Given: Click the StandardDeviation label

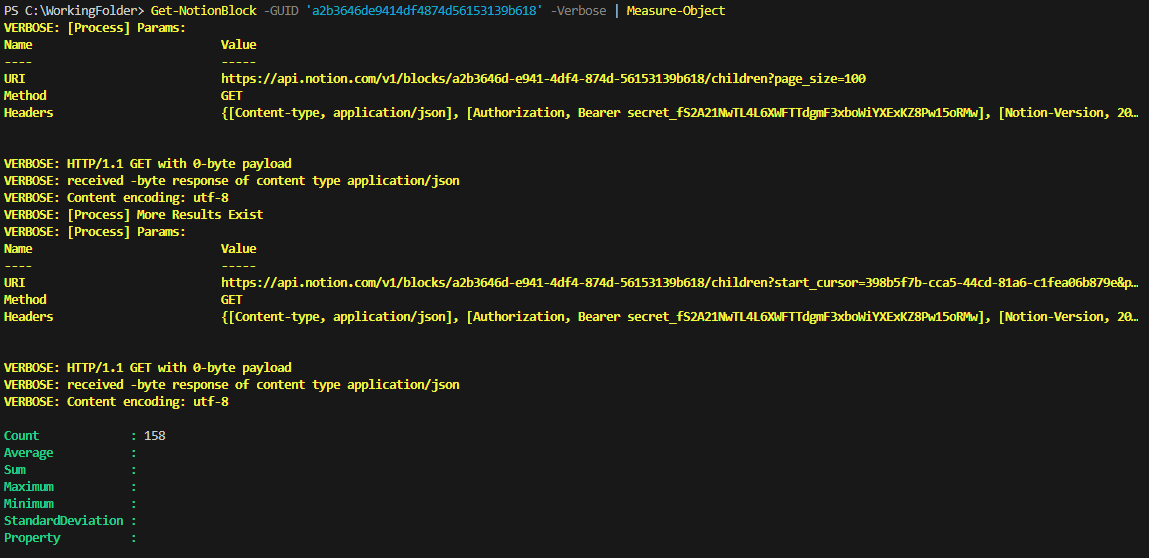Looking at the screenshot, I should pyautogui.click(x=64, y=521).
